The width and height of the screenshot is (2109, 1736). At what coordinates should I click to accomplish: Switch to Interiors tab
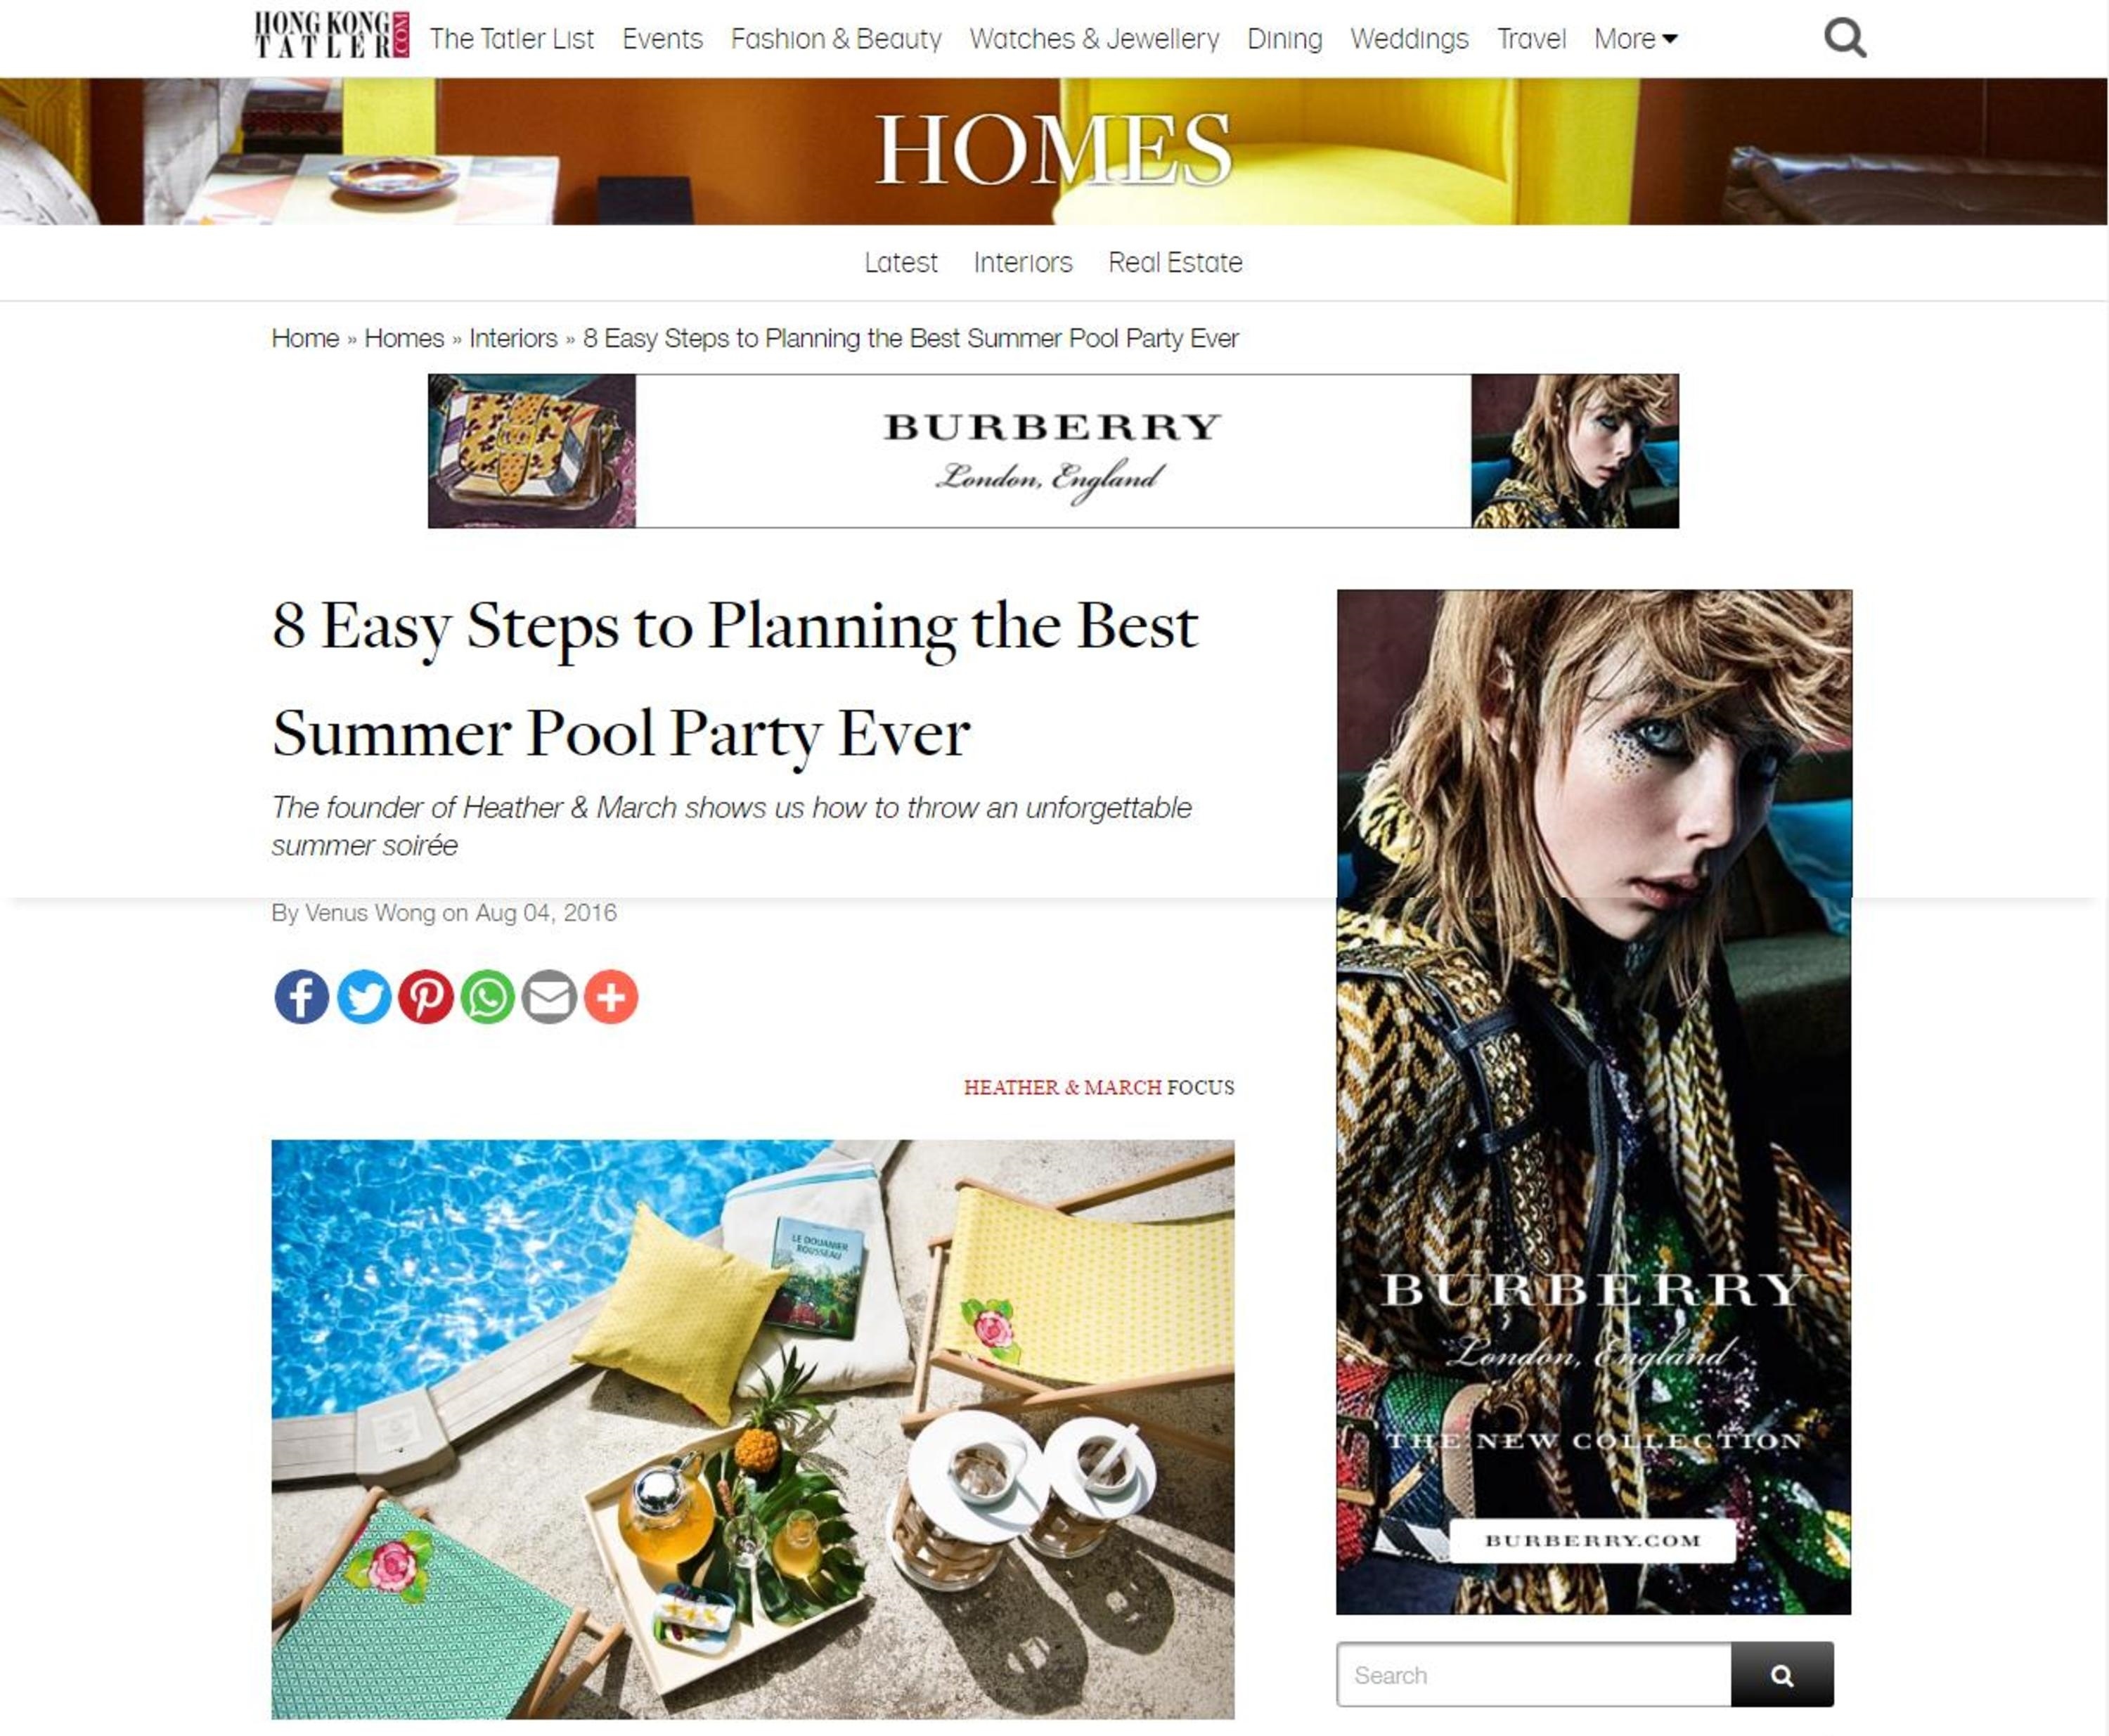point(1023,262)
